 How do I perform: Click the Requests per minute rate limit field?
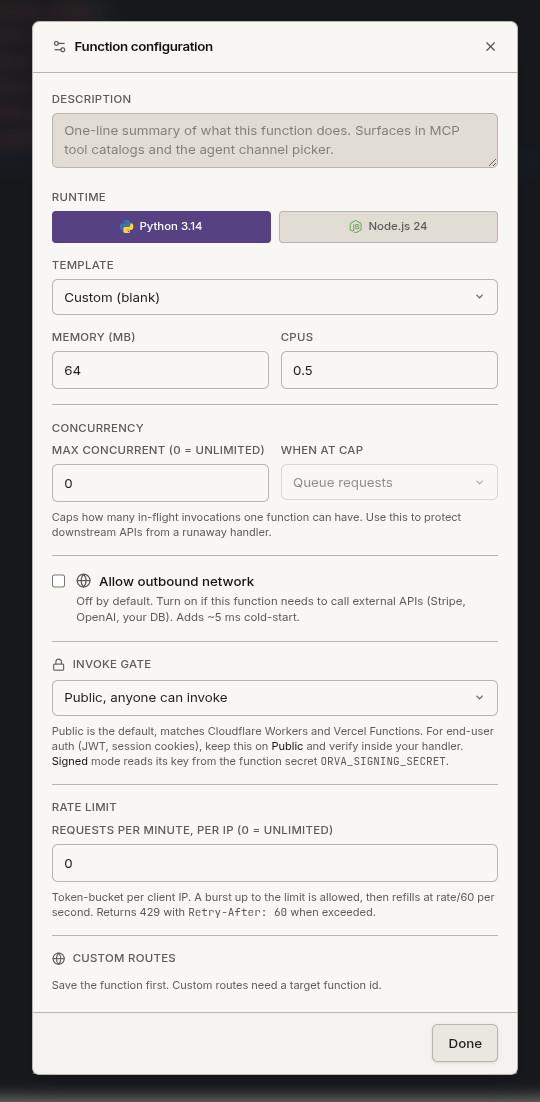(275, 863)
